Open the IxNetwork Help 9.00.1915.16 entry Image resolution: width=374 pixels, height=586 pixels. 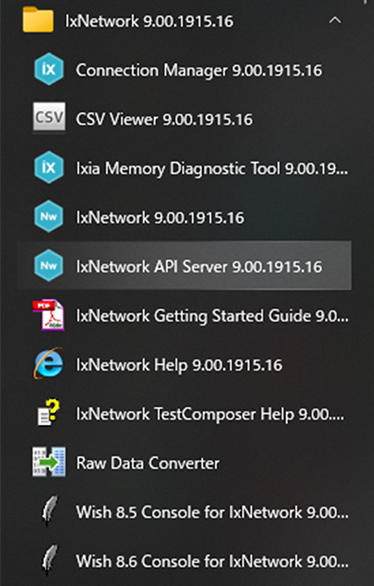(x=184, y=364)
